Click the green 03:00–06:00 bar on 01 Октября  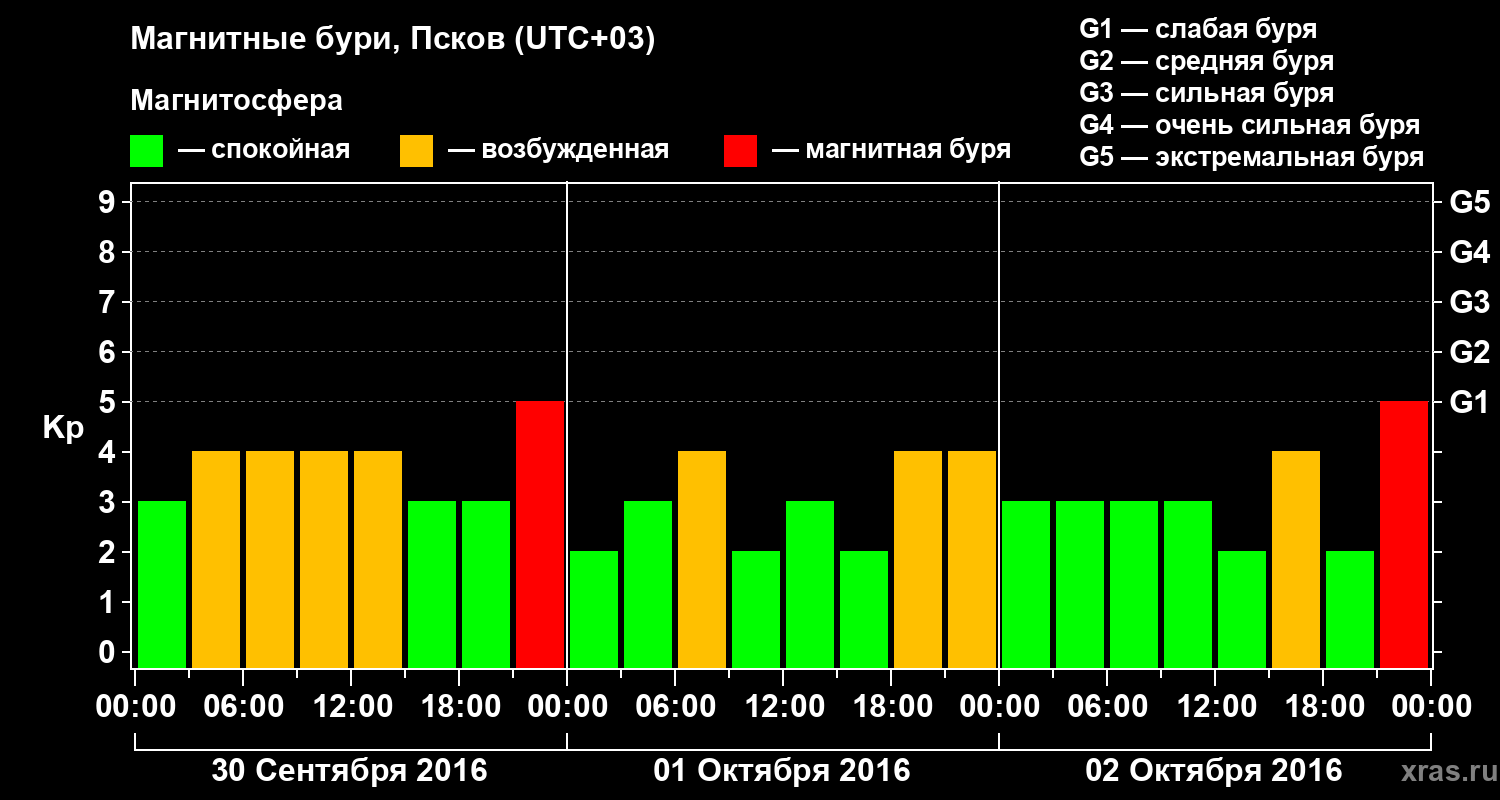coord(648,584)
